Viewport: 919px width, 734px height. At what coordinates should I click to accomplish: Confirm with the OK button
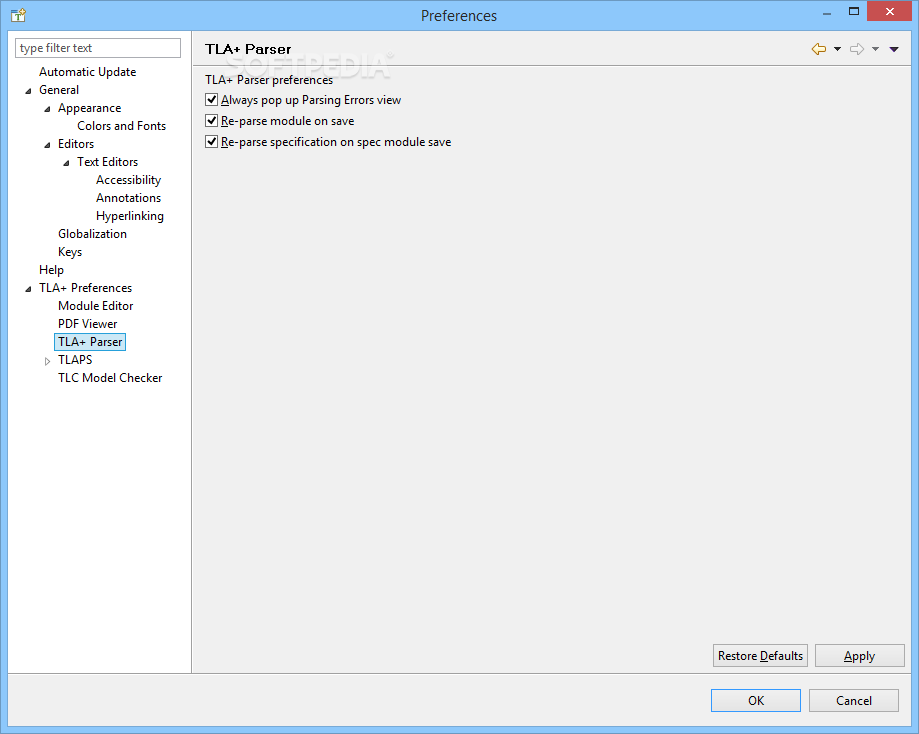click(x=755, y=701)
